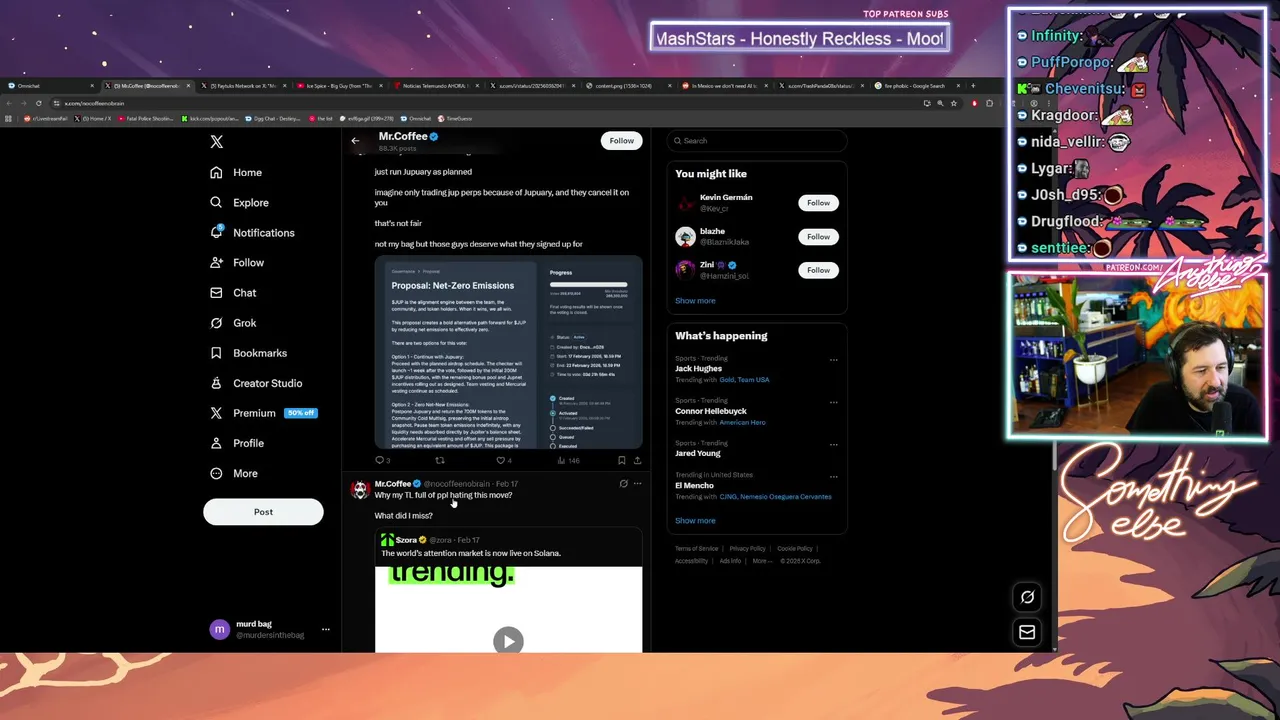Viewport: 1280px width, 720px height.
Task: Open the floating Messages envelope button
Action: (1027, 632)
